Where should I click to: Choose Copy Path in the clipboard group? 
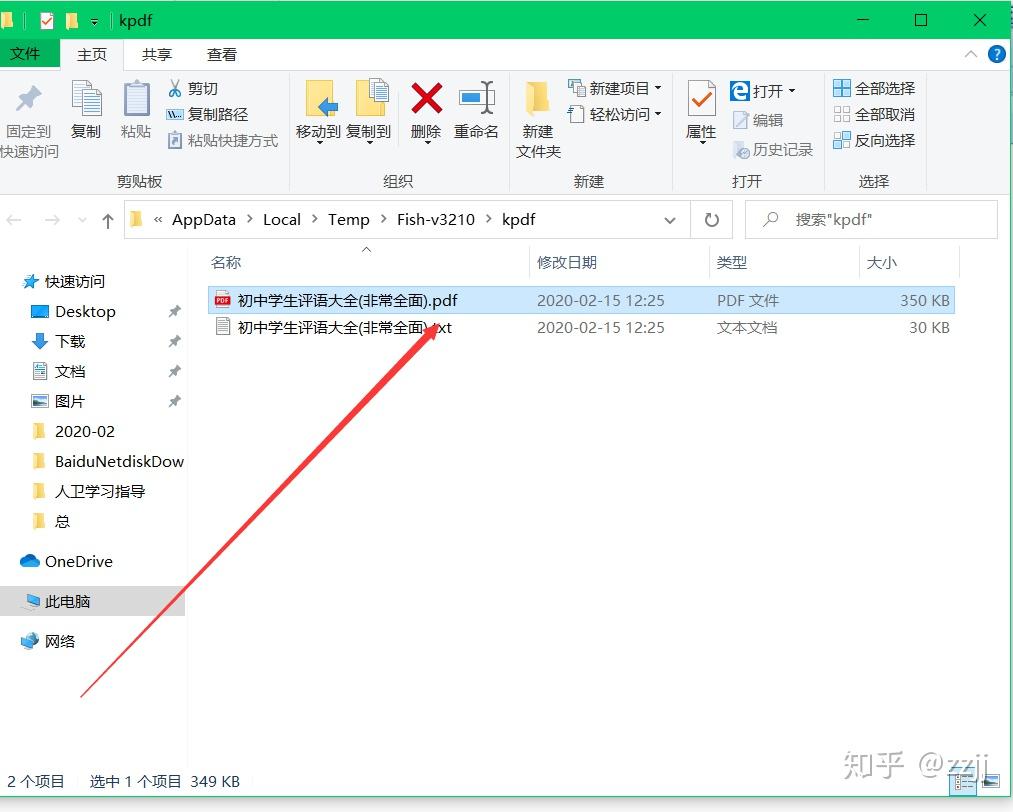pyautogui.click(x=207, y=114)
